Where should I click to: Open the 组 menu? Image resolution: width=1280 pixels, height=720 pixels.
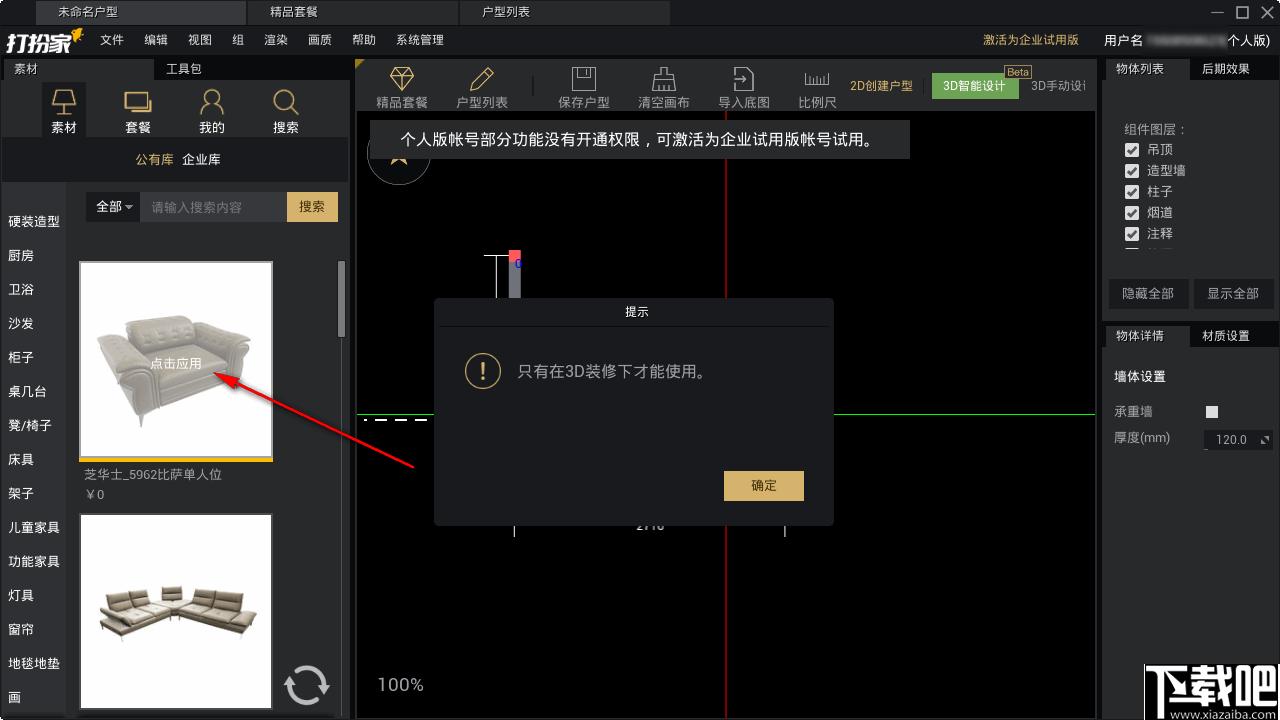tap(238, 40)
